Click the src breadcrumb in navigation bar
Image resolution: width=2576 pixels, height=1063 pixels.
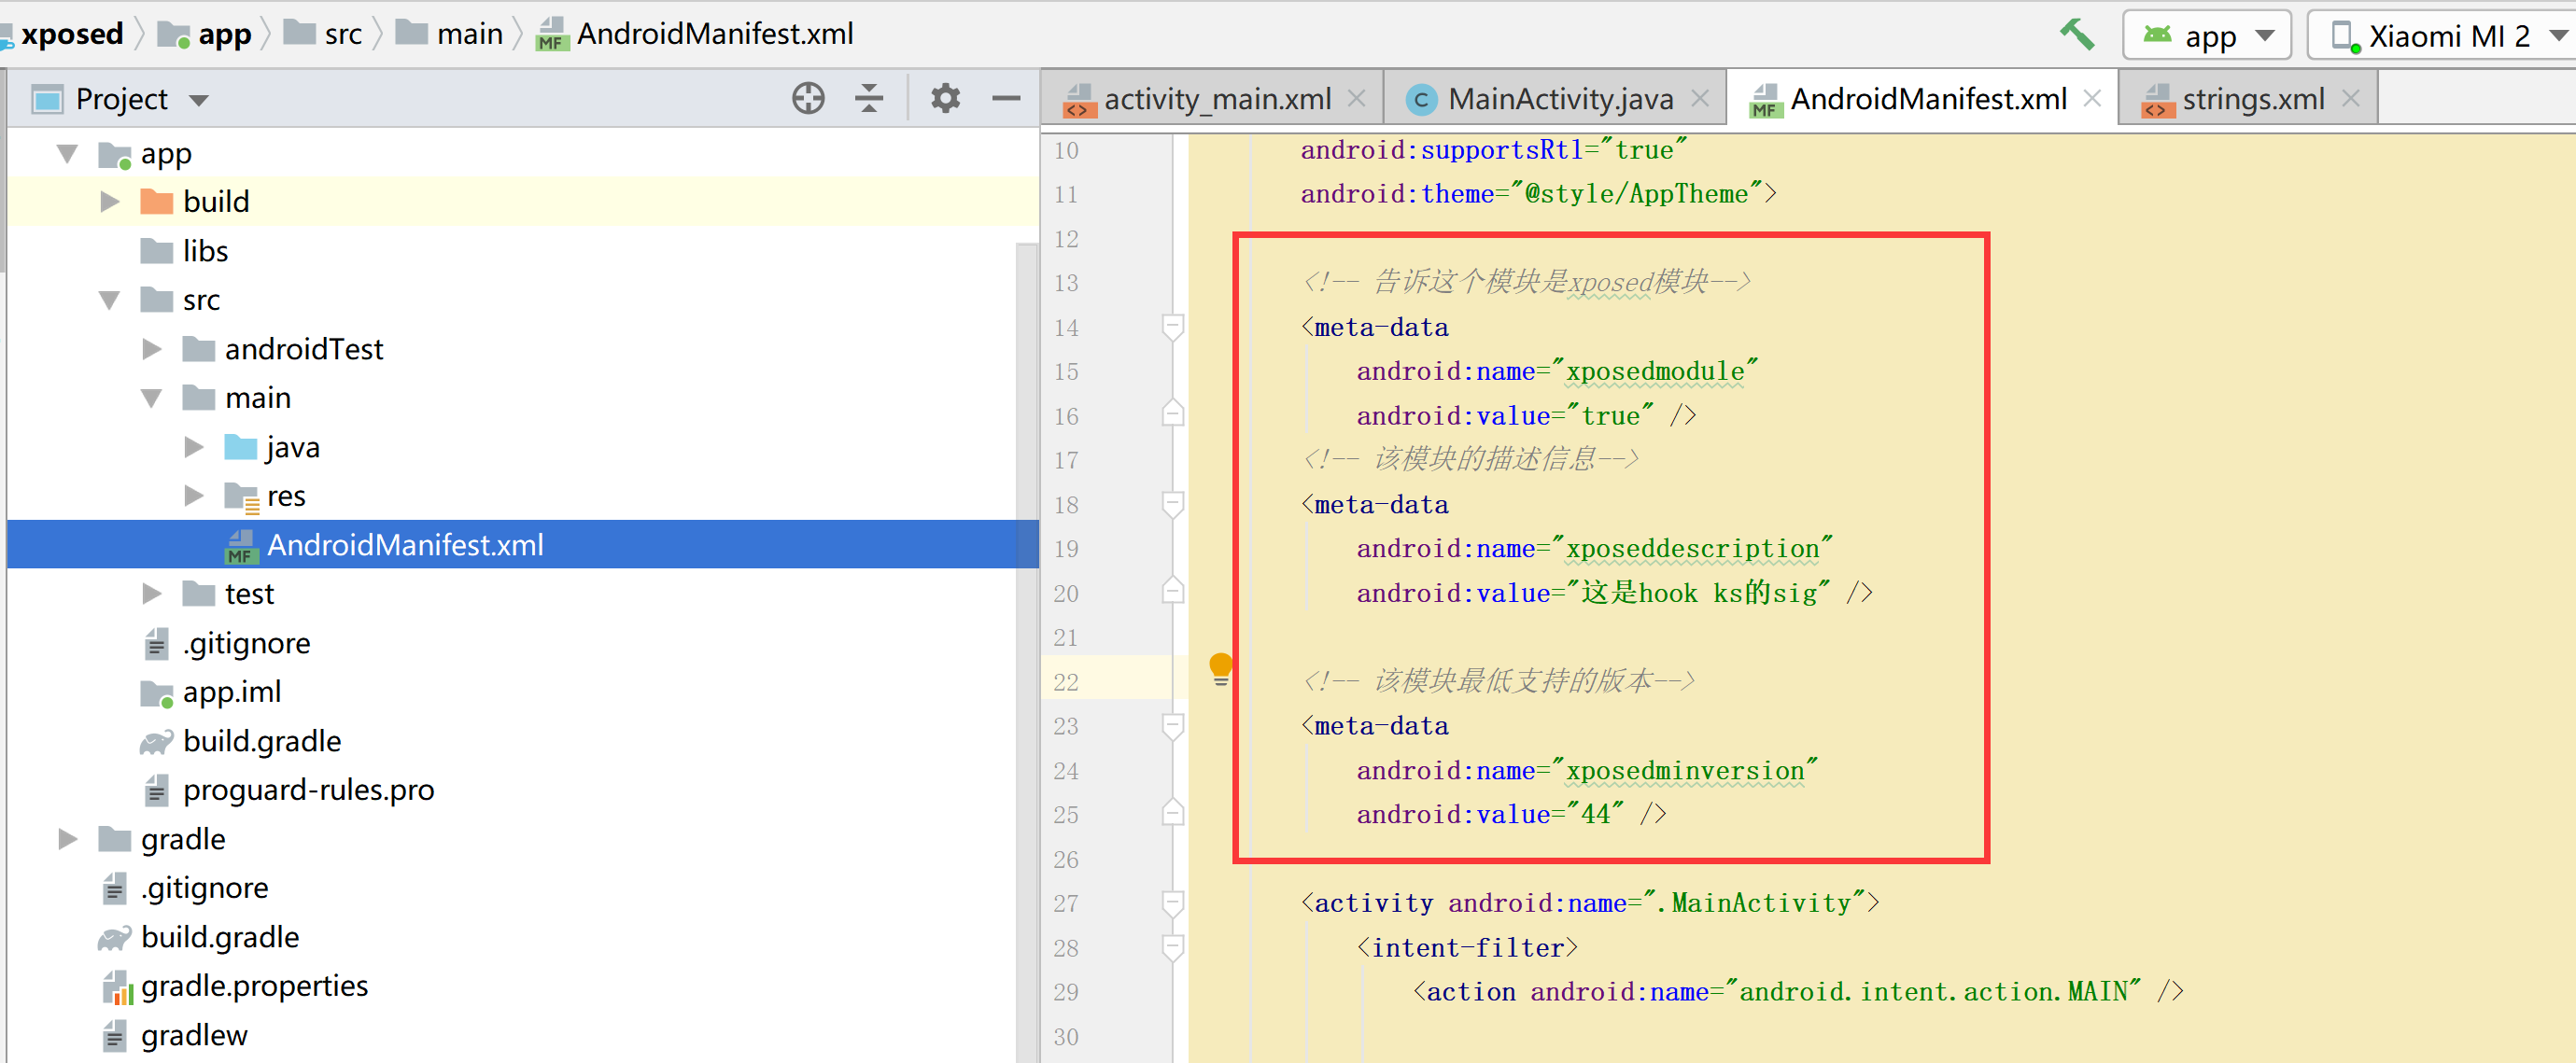point(342,34)
